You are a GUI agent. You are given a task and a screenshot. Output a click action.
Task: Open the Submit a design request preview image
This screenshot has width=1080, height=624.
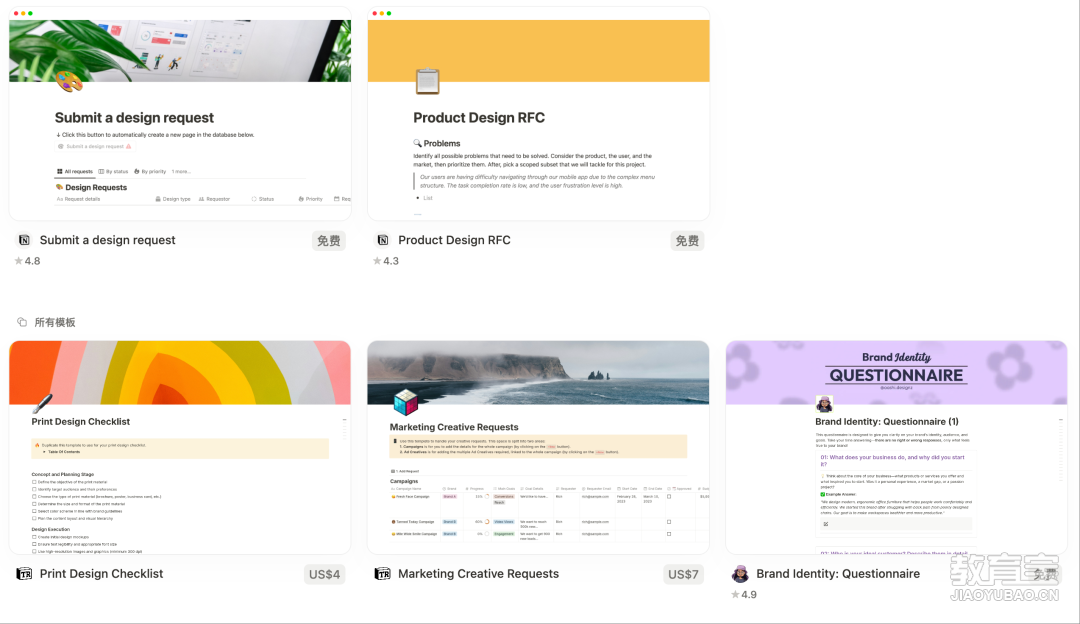[x=180, y=114]
